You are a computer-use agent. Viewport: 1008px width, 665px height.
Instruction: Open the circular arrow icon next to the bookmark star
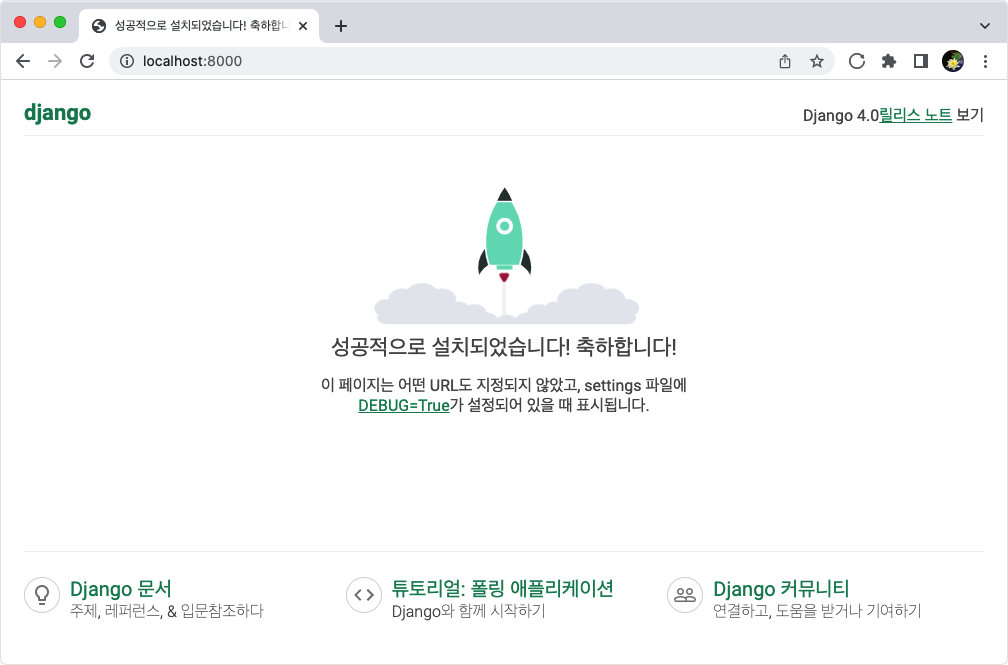[856, 61]
